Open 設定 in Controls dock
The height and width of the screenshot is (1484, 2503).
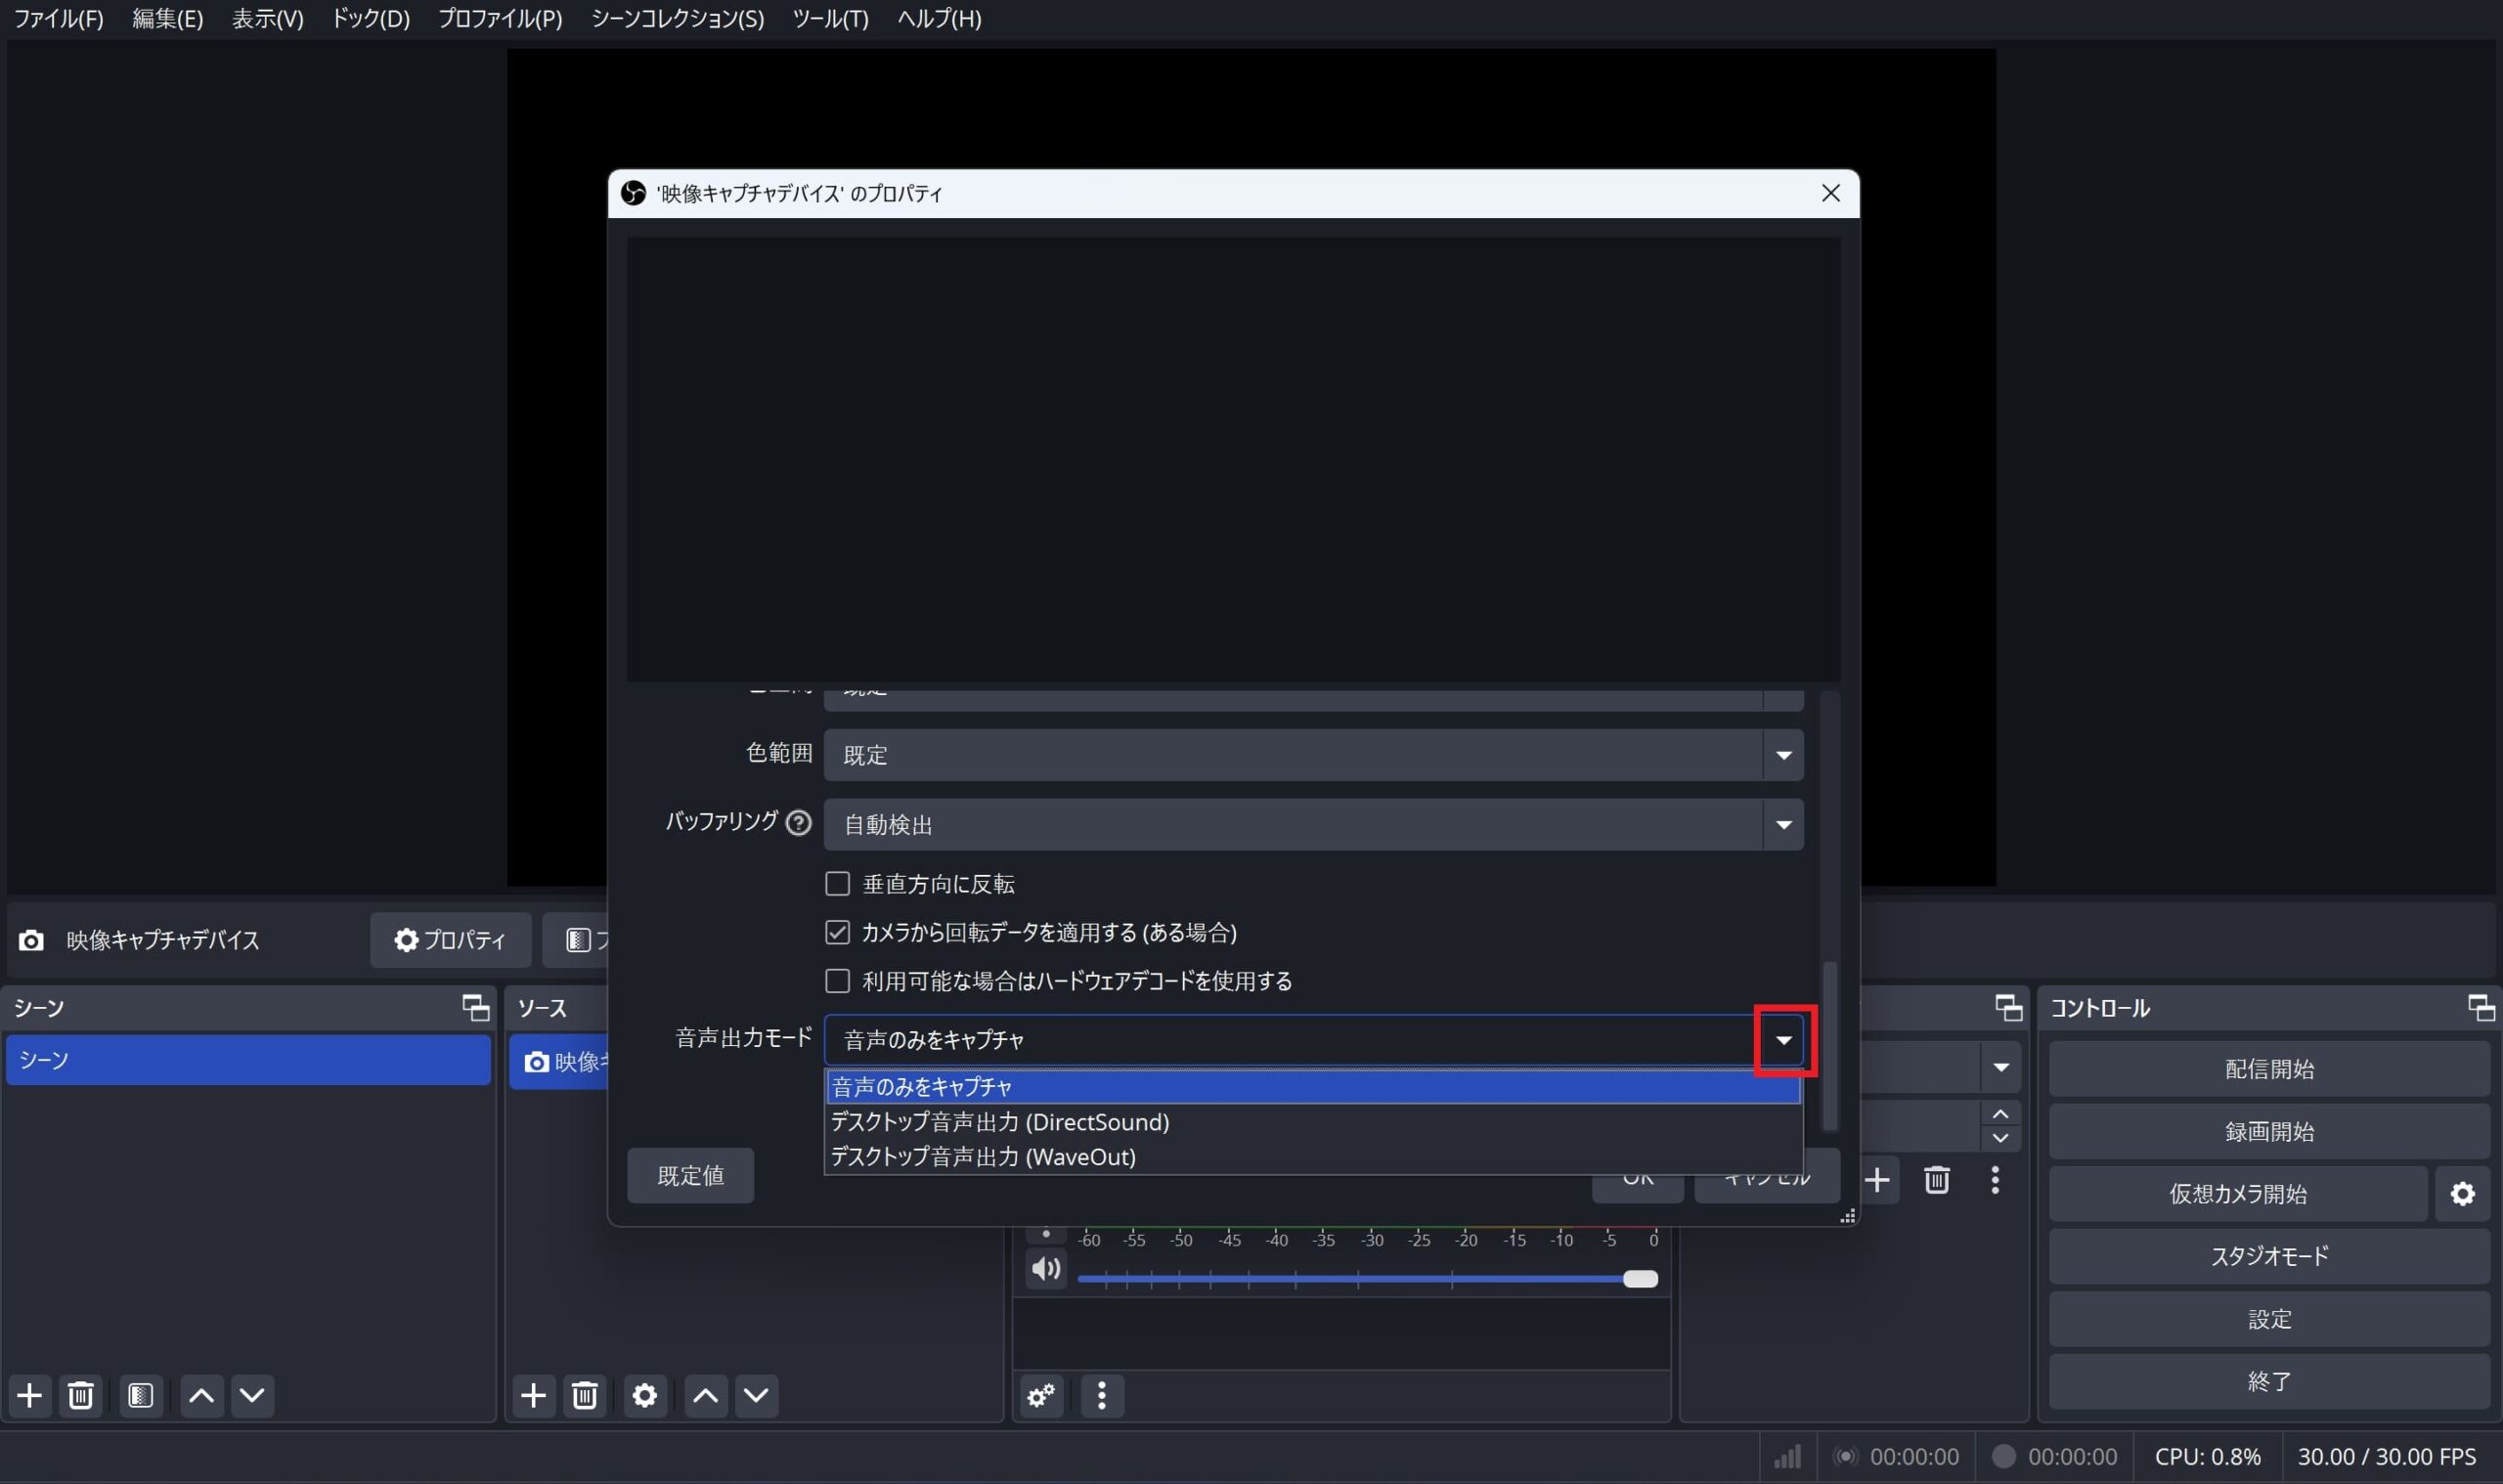[x=2269, y=1319]
